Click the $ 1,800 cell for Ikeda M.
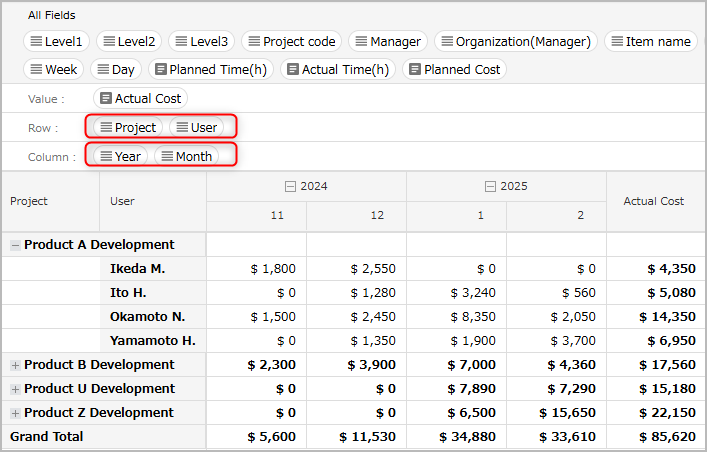This screenshot has width=707, height=452. [257, 269]
